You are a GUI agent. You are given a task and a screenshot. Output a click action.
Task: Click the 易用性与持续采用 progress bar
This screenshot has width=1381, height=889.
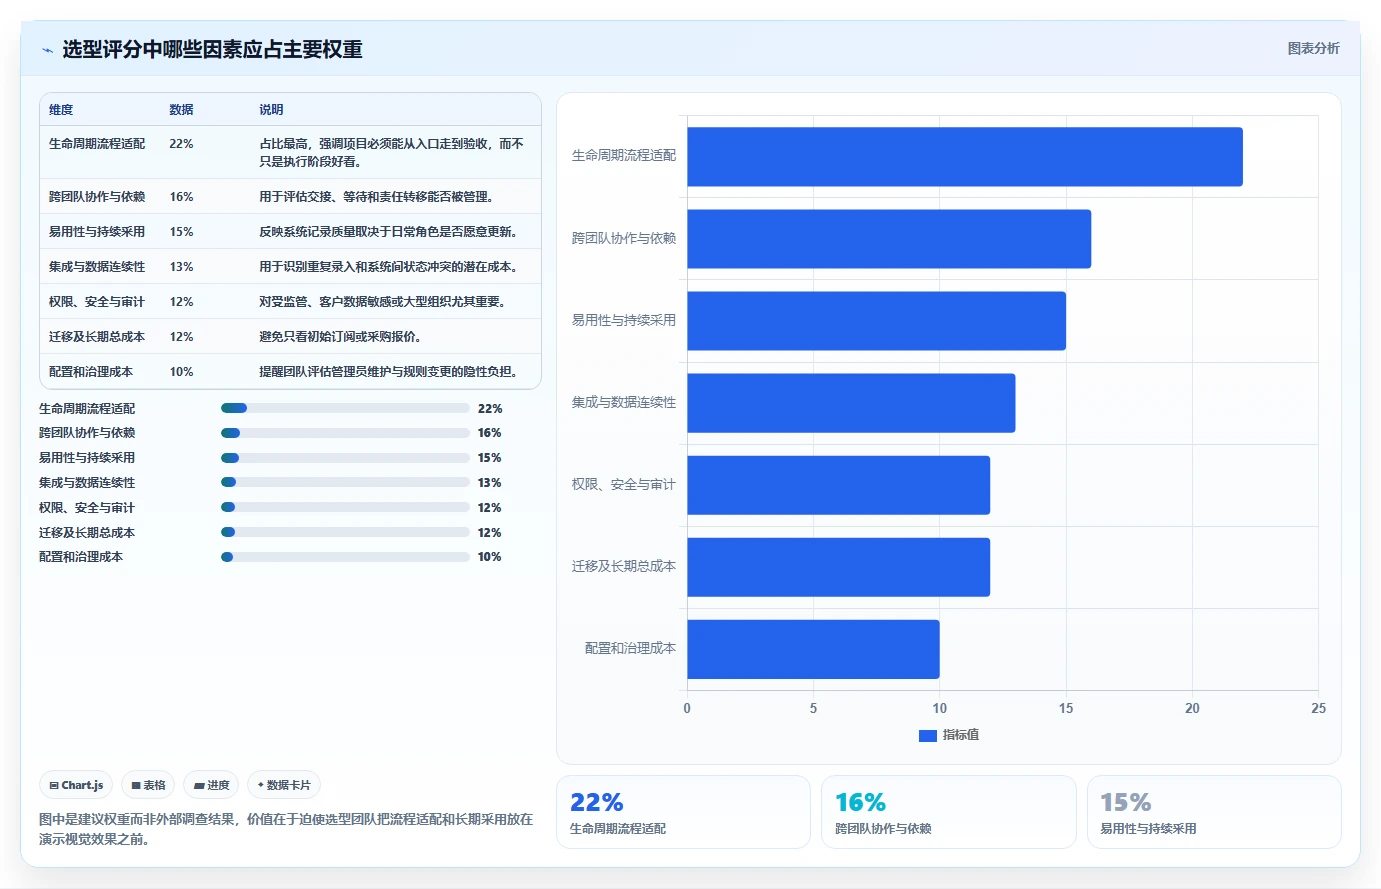(x=345, y=458)
